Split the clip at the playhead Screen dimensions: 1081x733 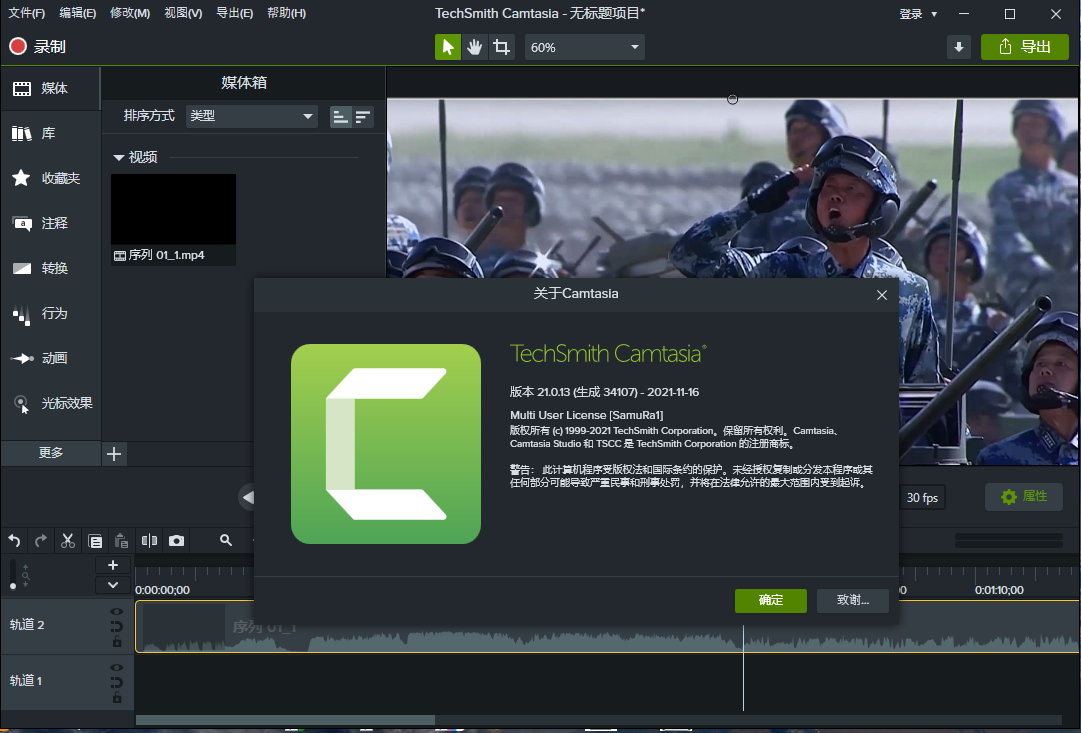point(149,541)
